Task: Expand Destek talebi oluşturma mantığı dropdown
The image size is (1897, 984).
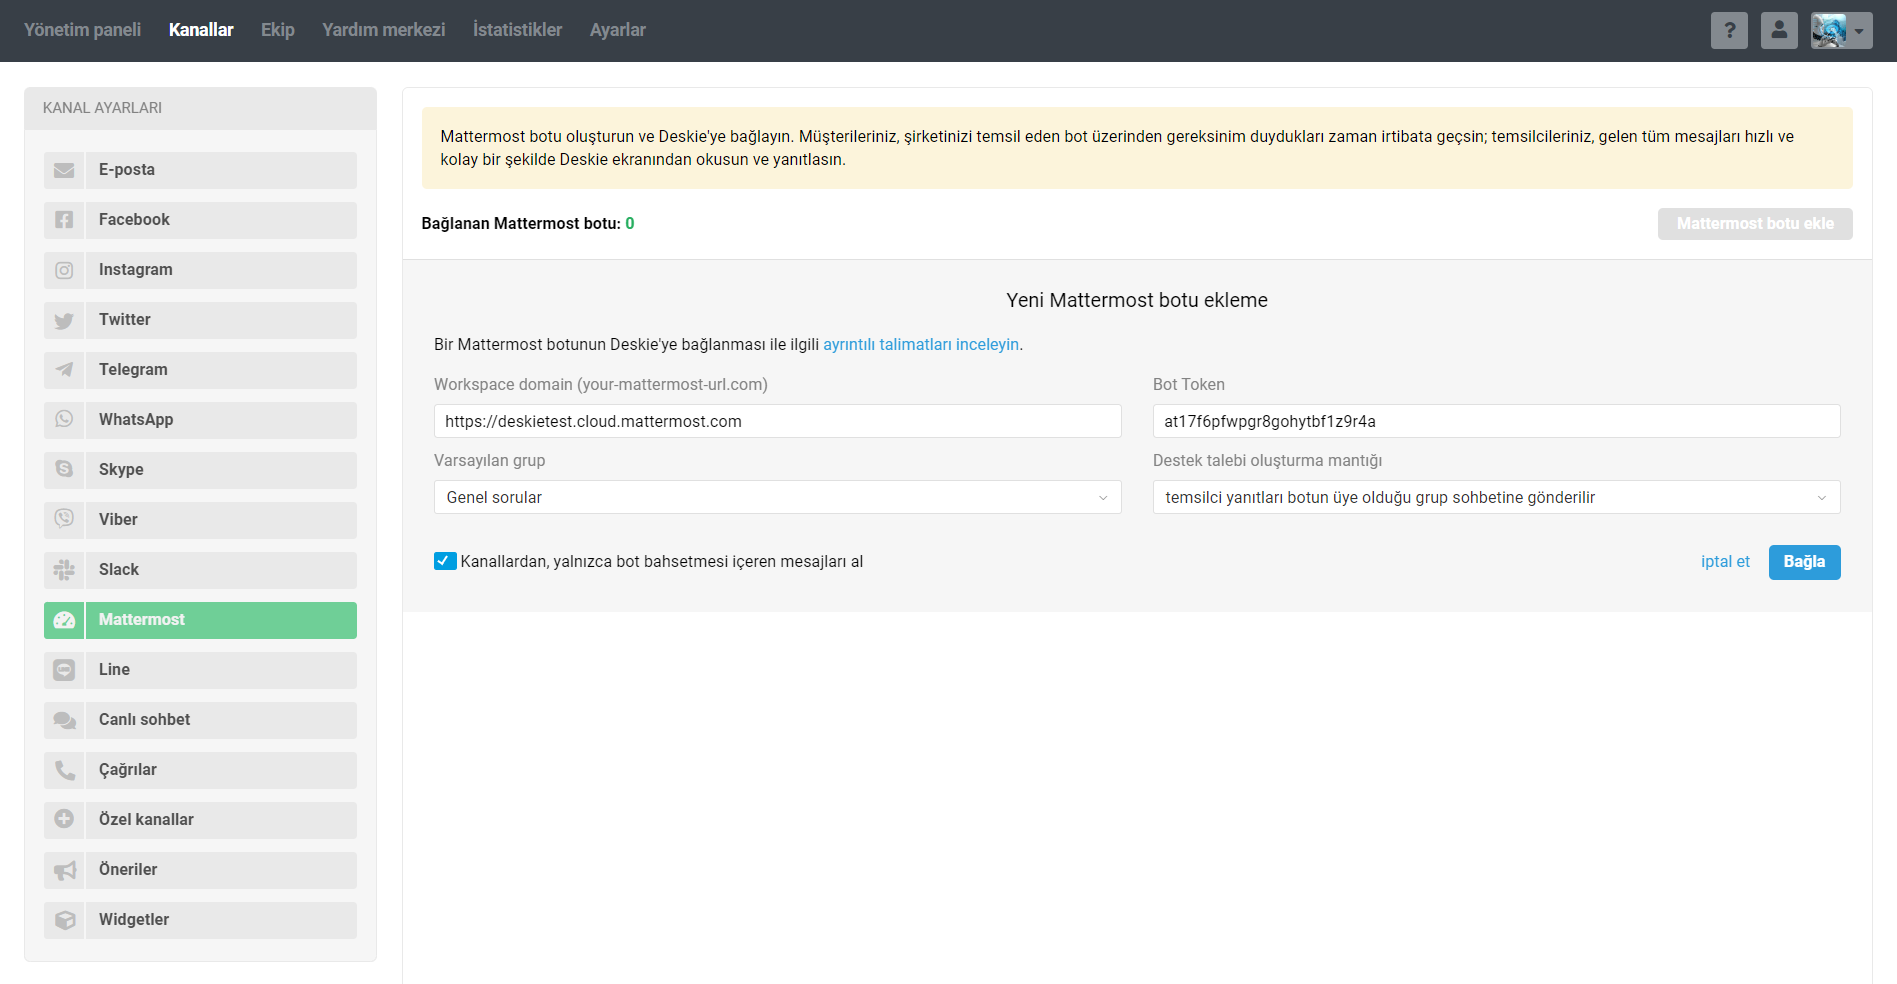Action: (x=1496, y=497)
